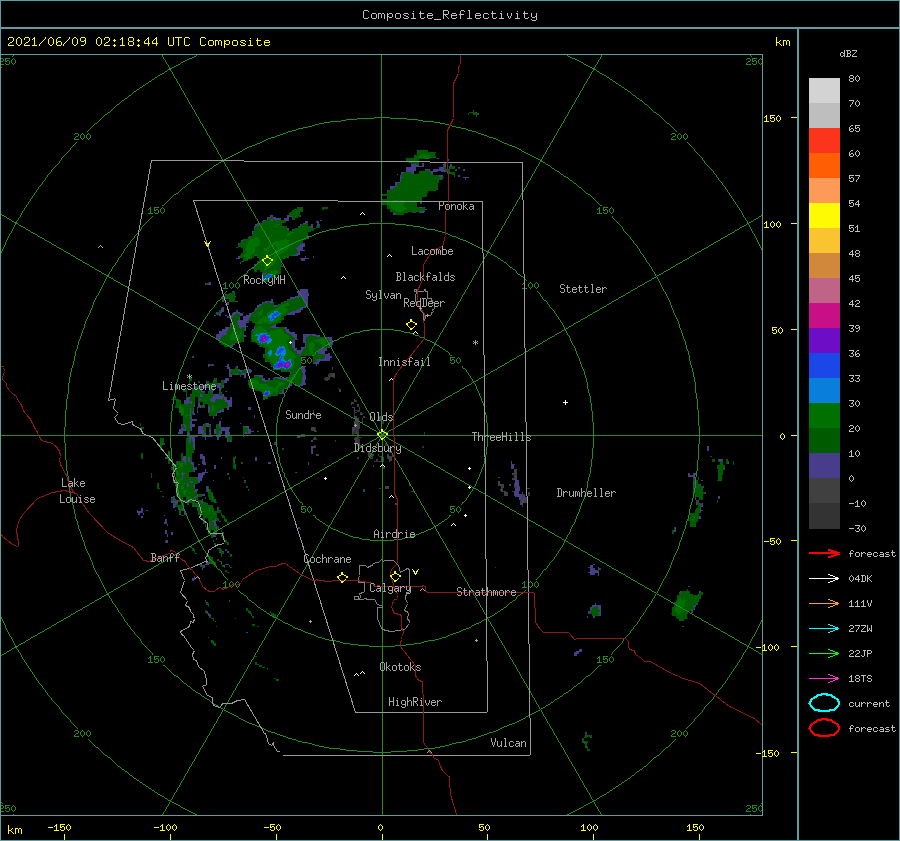This screenshot has height=841, width=900.
Task: Click the Sylvan label
Action: click(383, 295)
